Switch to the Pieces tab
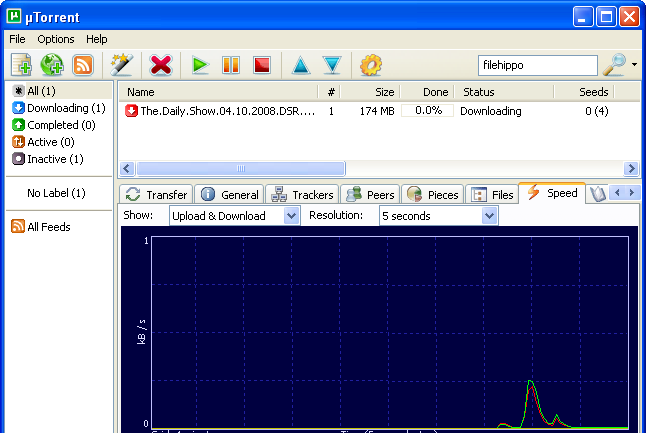Image resolution: width=646 pixels, height=433 pixels. (x=432, y=194)
